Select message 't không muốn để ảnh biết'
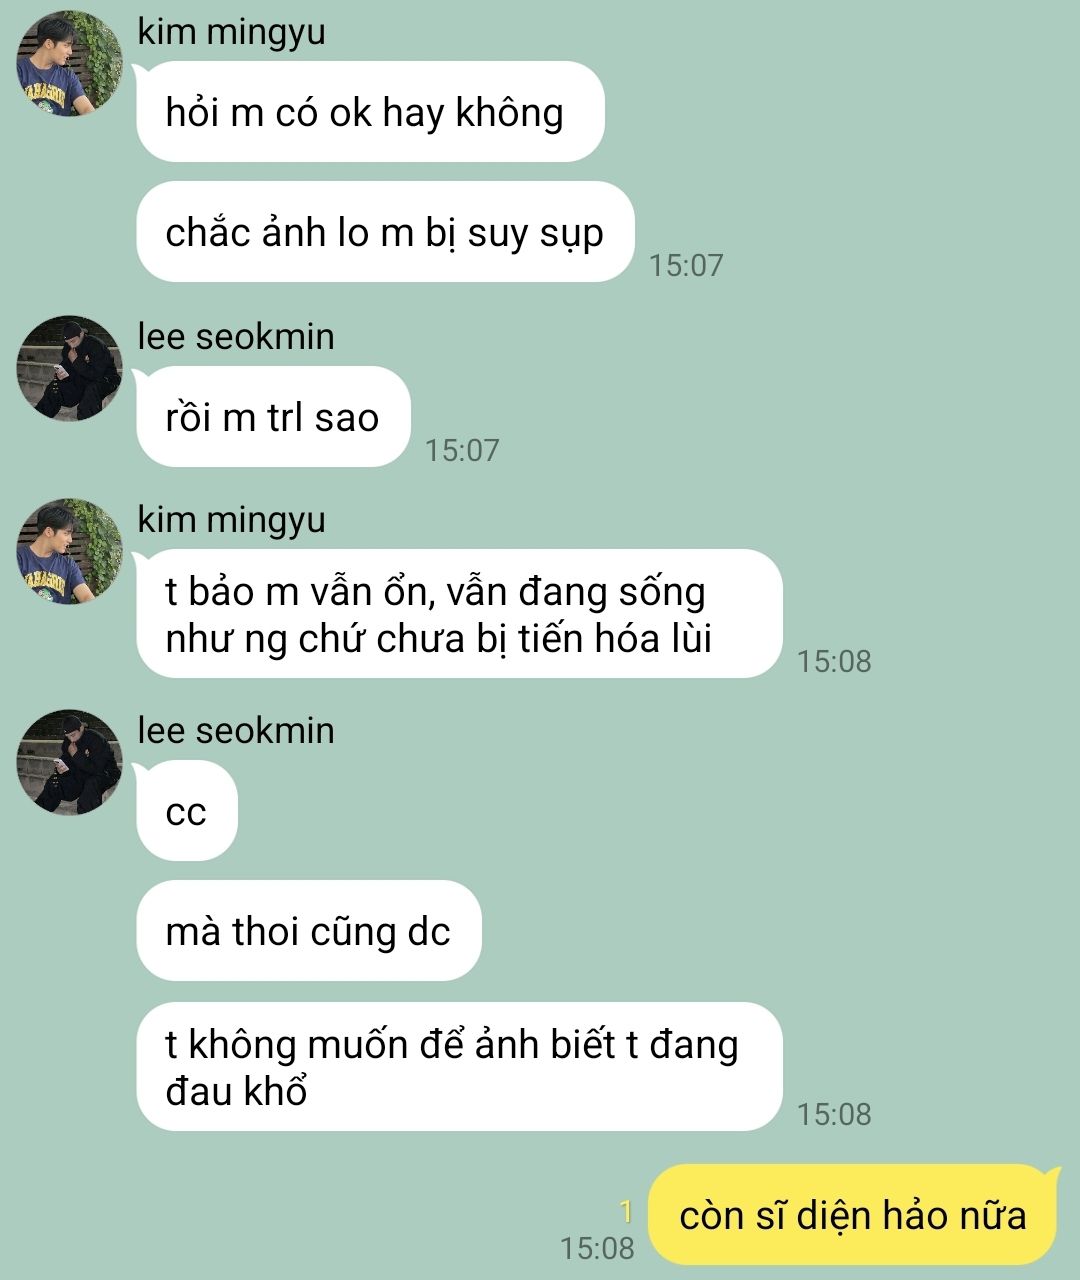 point(459,1067)
